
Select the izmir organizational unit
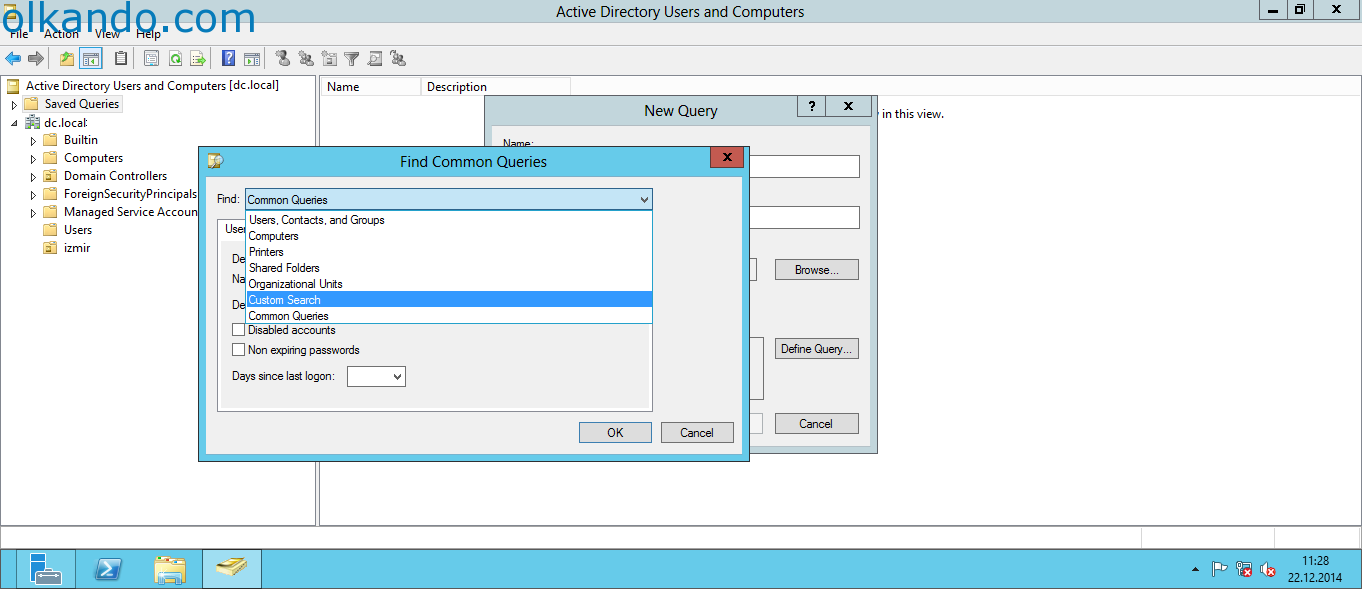[76, 248]
